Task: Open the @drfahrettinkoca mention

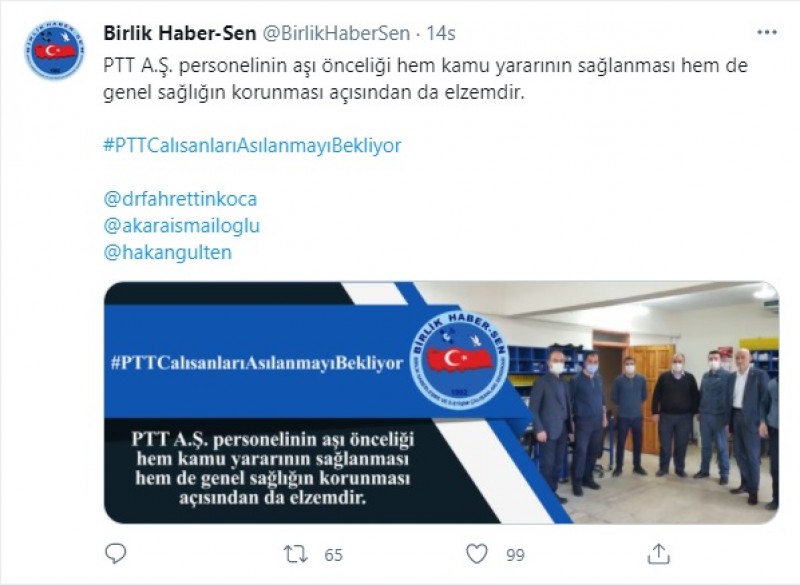Action: (x=180, y=198)
